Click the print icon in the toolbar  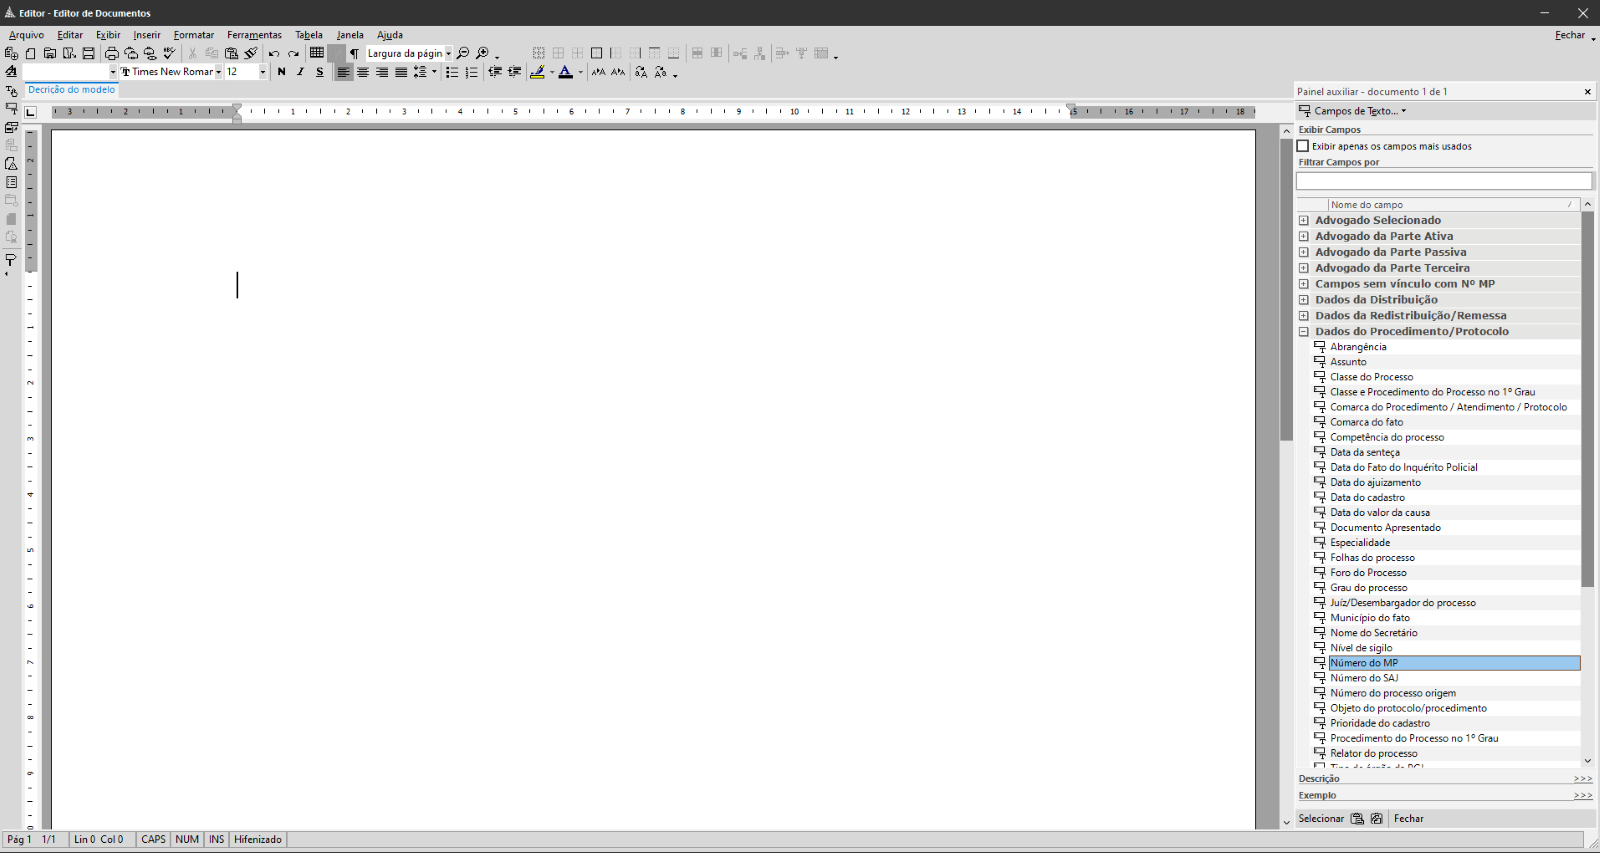[111, 53]
